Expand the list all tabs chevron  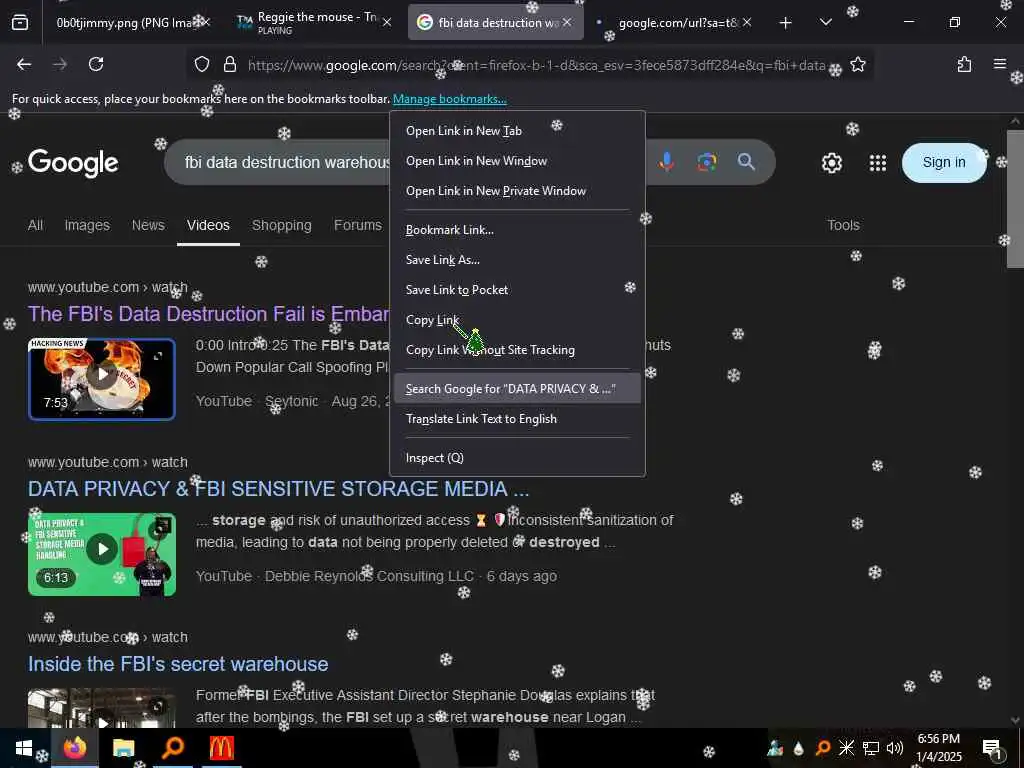825,22
